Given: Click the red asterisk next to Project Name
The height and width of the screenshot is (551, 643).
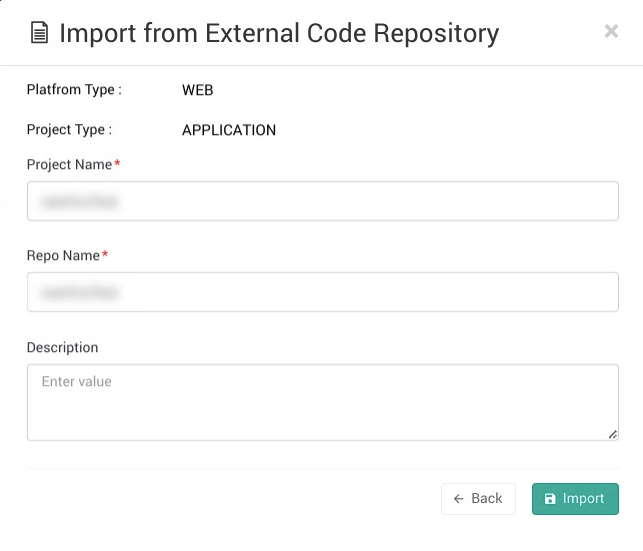Looking at the screenshot, I should coord(117,164).
